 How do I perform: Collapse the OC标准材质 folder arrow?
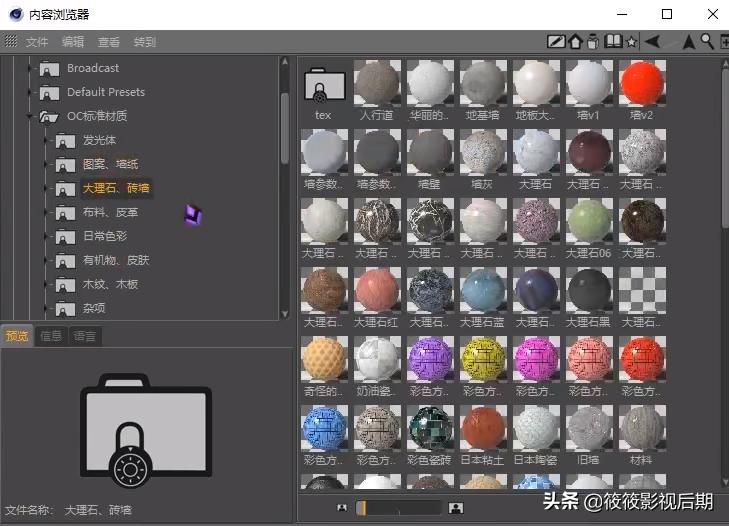(30, 116)
